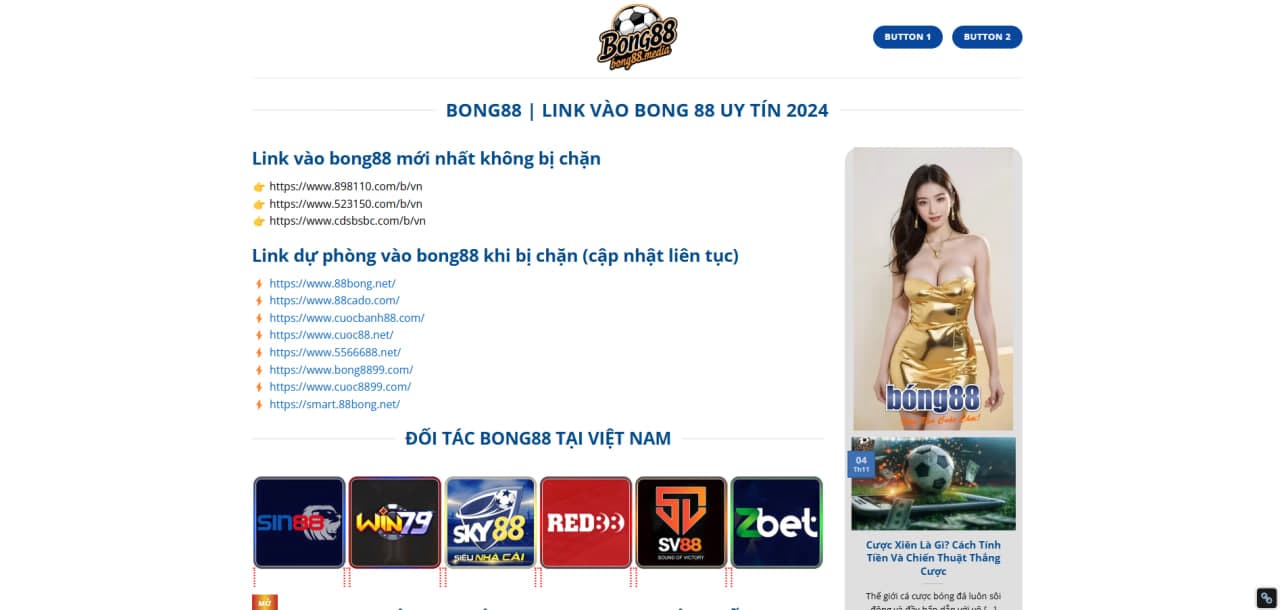The width and height of the screenshot is (1280, 610).
Task: Open the golden dress bong88 banner
Action: tap(933, 290)
